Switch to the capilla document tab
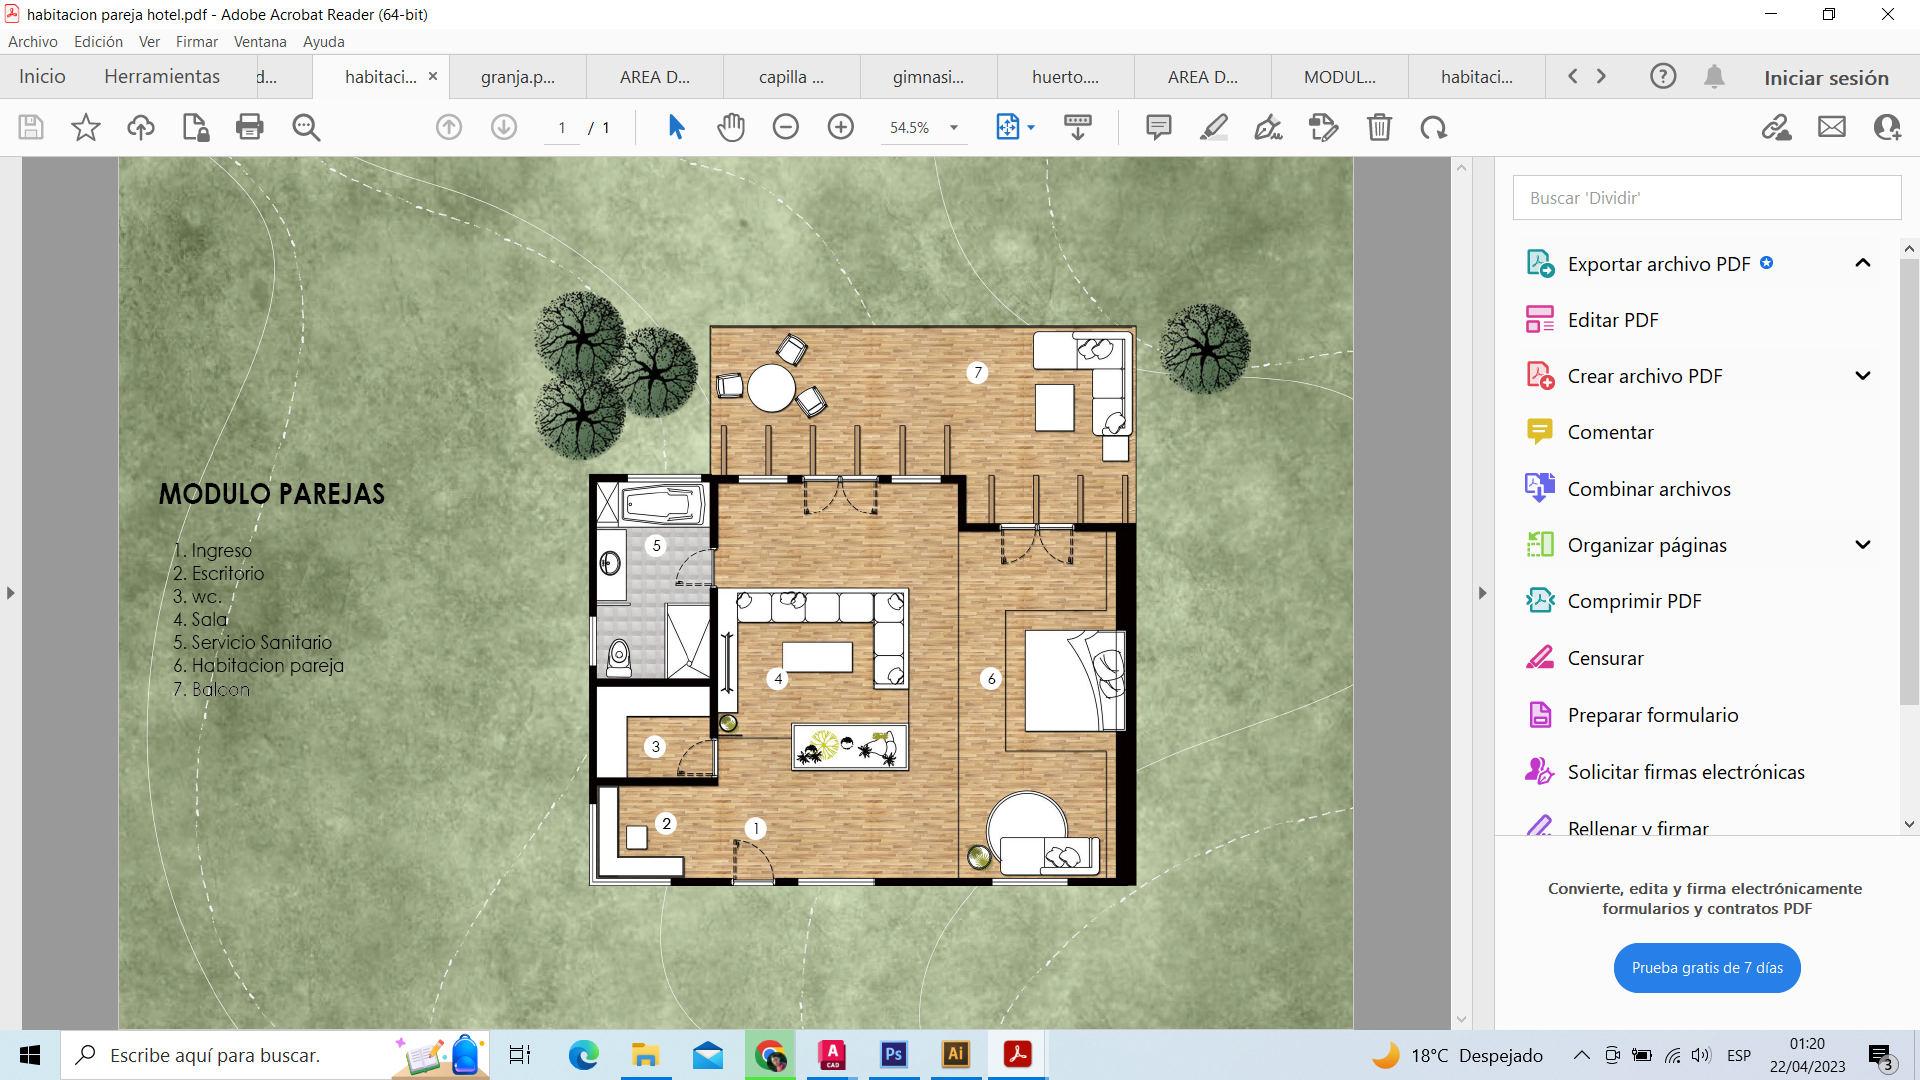This screenshot has width=1920, height=1080. [x=791, y=77]
